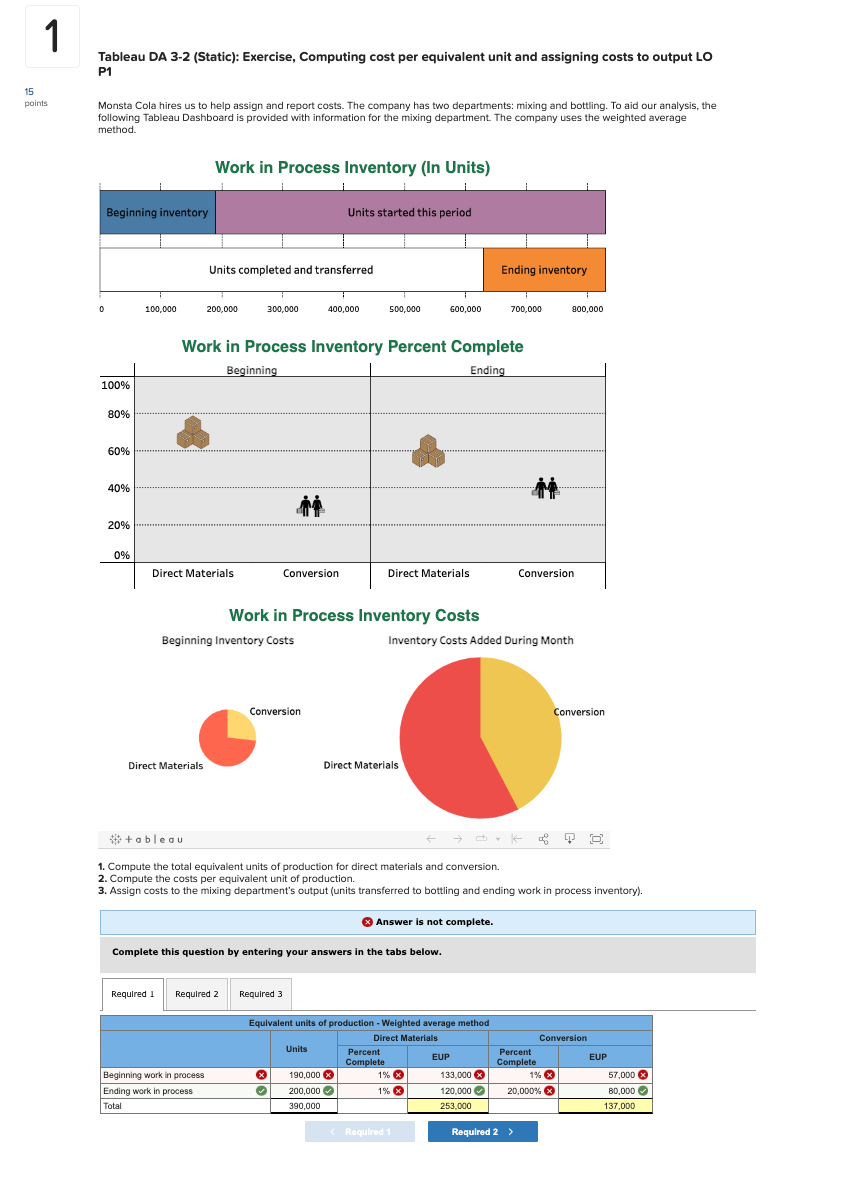Click the red X beside Beginning work in process
This screenshot has width=848, height=1190.
tap(261, 1074)
